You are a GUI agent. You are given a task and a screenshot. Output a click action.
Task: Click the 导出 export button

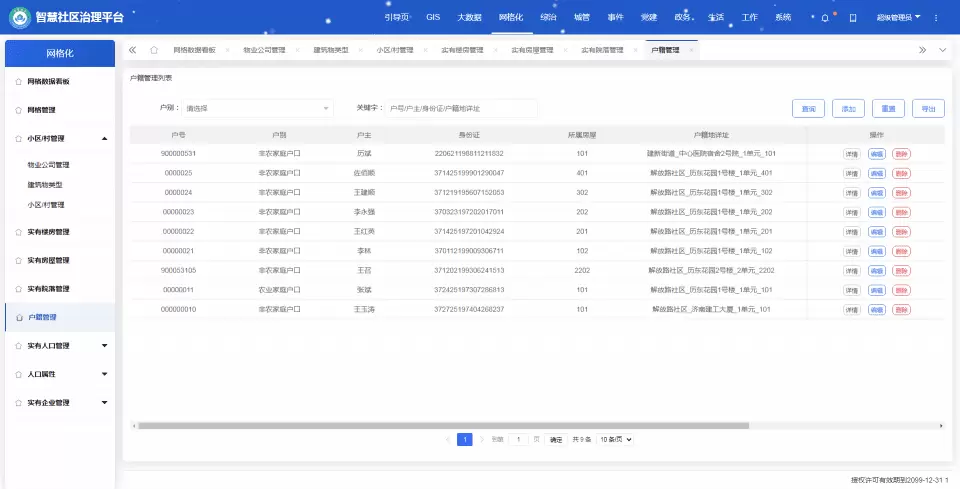[928, 108]
